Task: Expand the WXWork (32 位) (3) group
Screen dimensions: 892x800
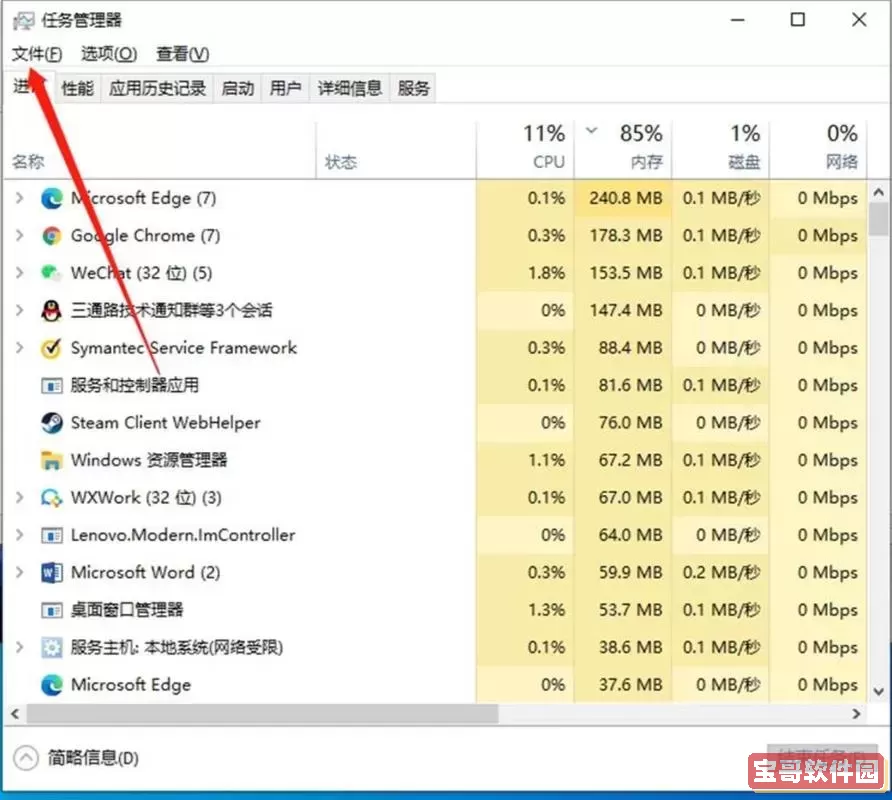Action: point(19,498)
